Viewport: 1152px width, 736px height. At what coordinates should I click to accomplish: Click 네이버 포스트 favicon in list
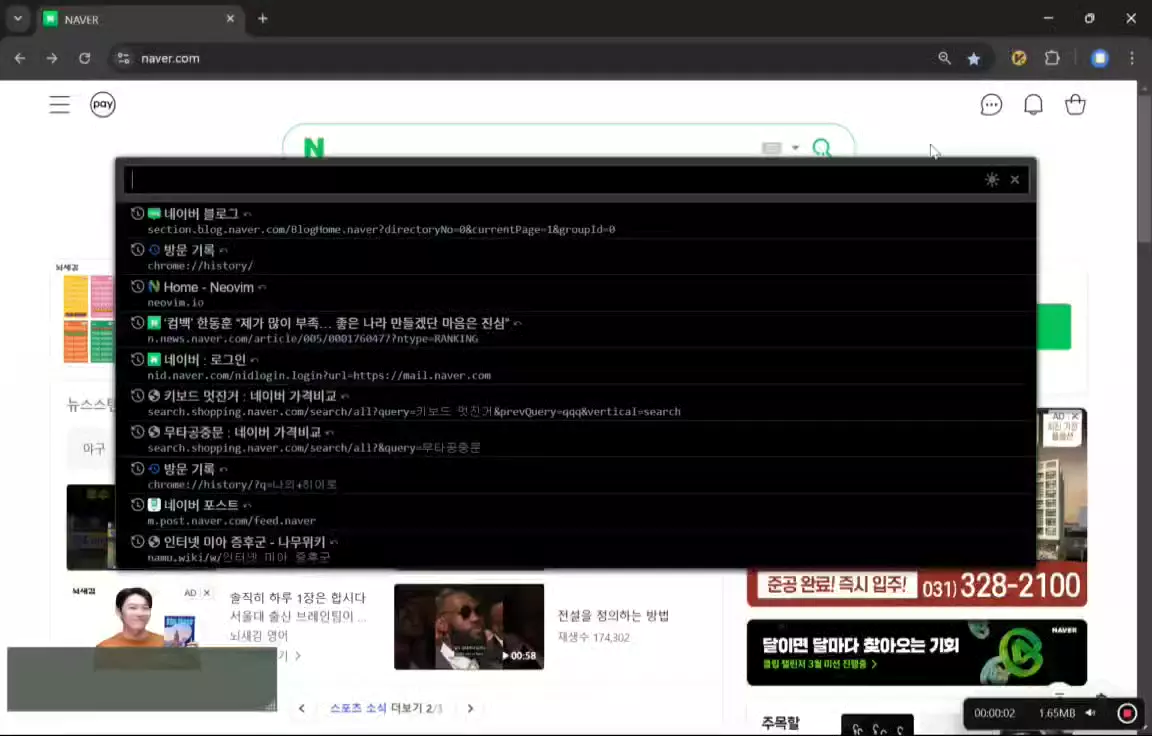click(x=154, y=505)
